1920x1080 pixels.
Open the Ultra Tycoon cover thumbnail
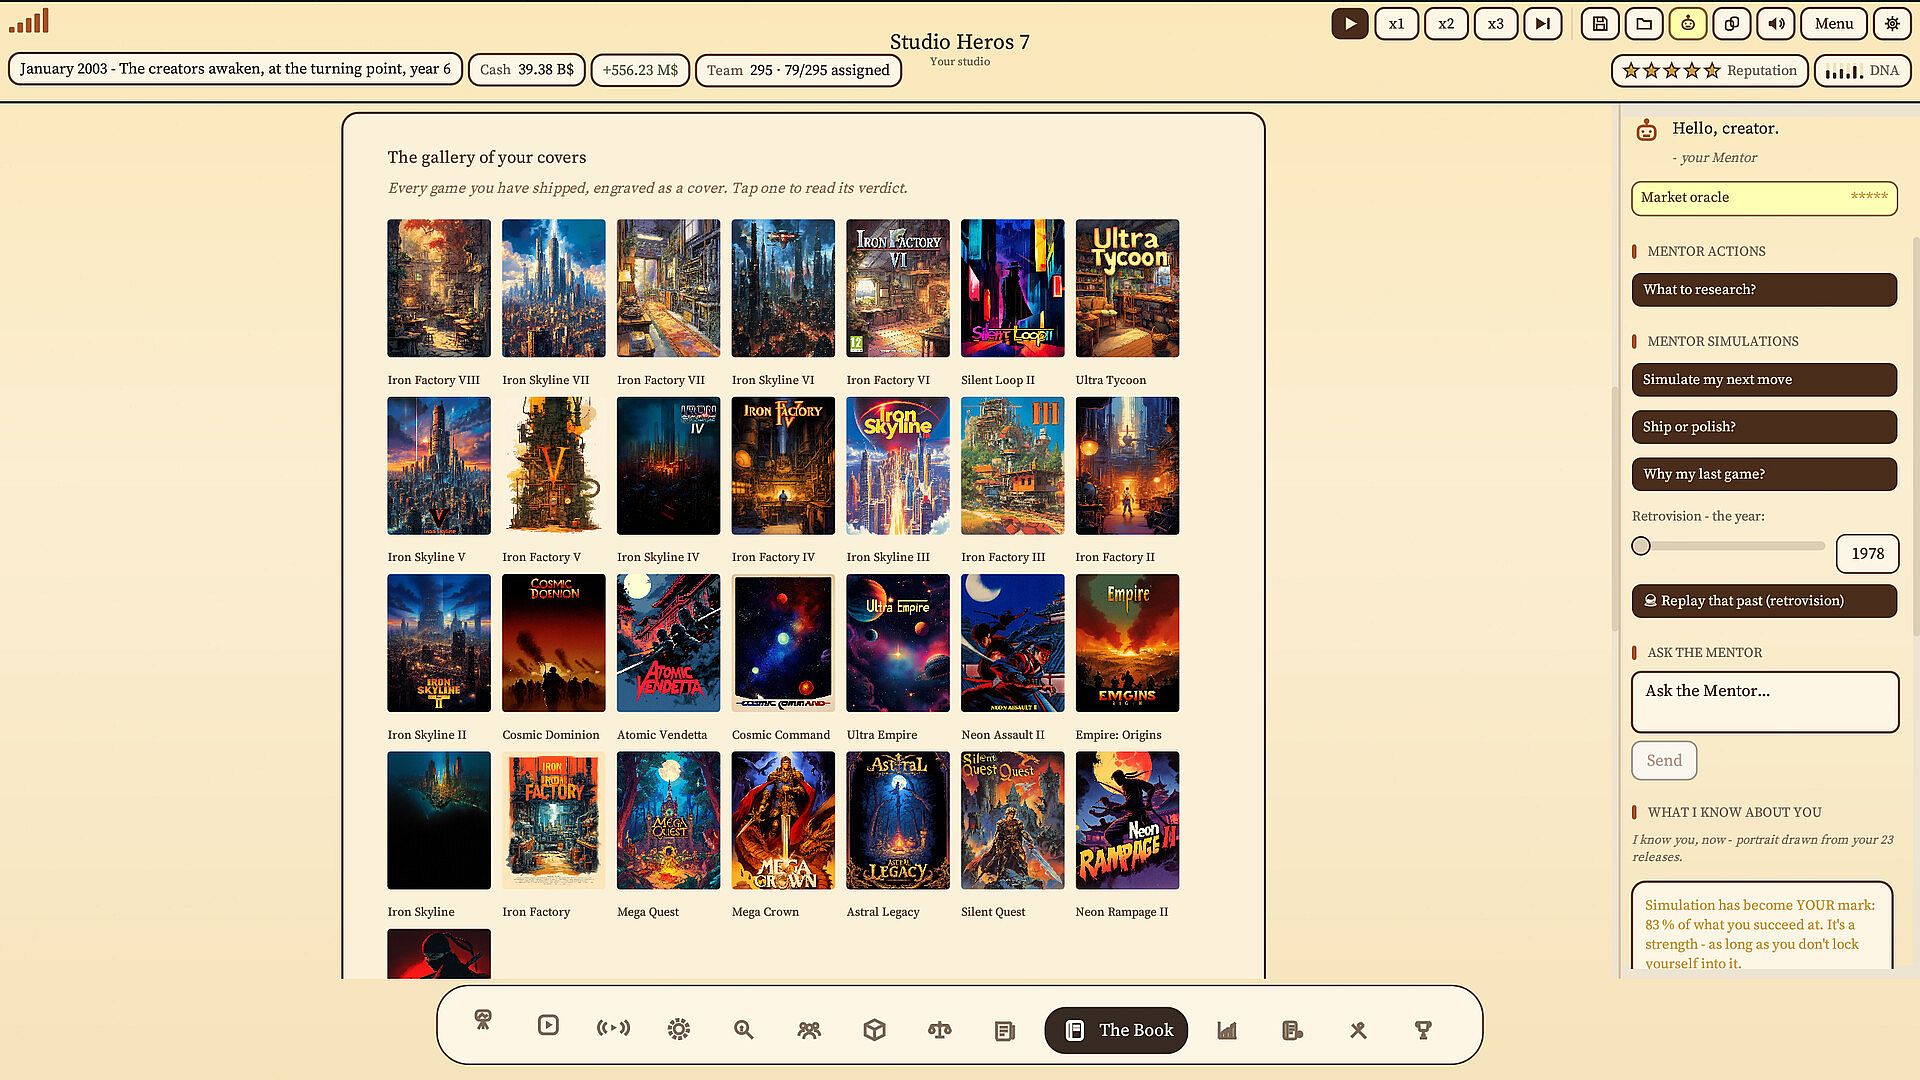point(1127,288)
